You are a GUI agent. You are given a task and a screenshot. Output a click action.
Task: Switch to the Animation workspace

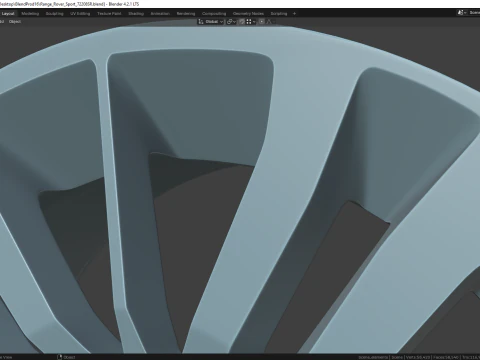click(x=160, y=14)
